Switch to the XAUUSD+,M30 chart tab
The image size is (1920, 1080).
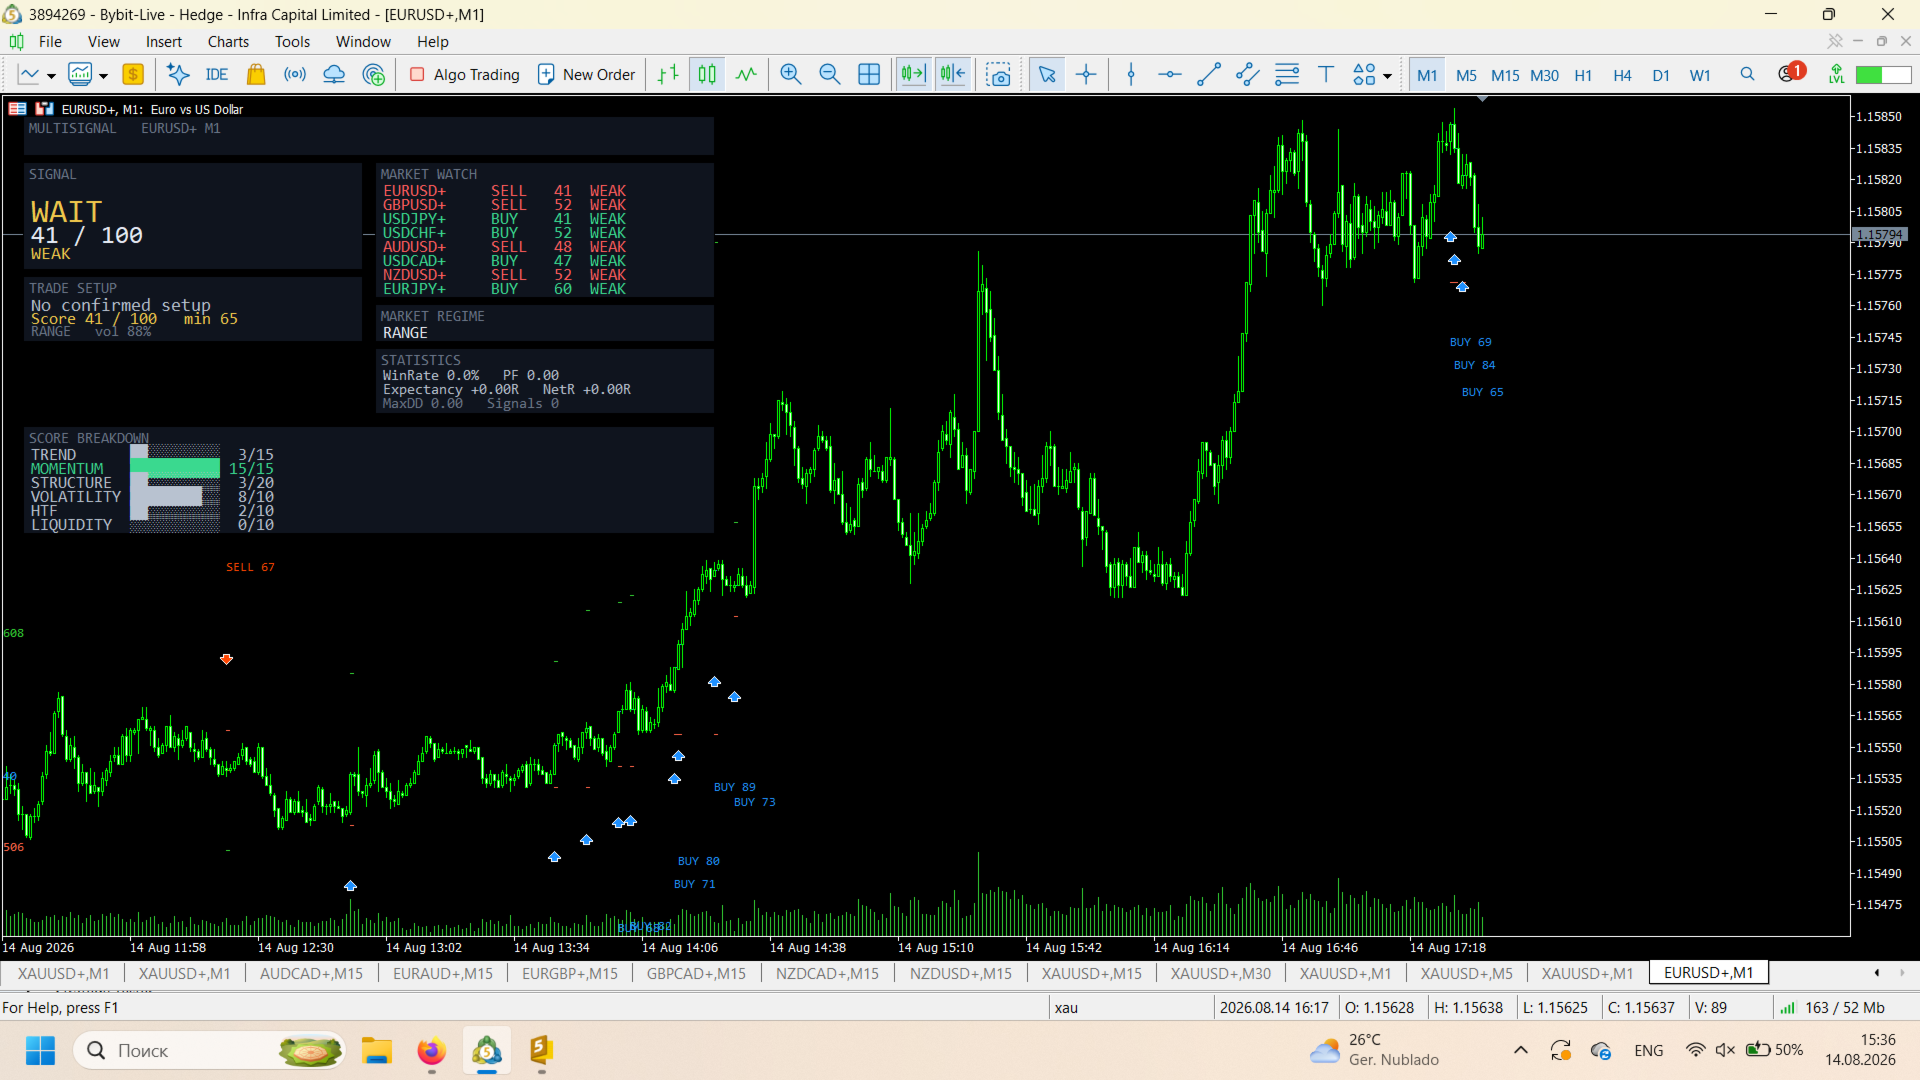coord(1220,973)
